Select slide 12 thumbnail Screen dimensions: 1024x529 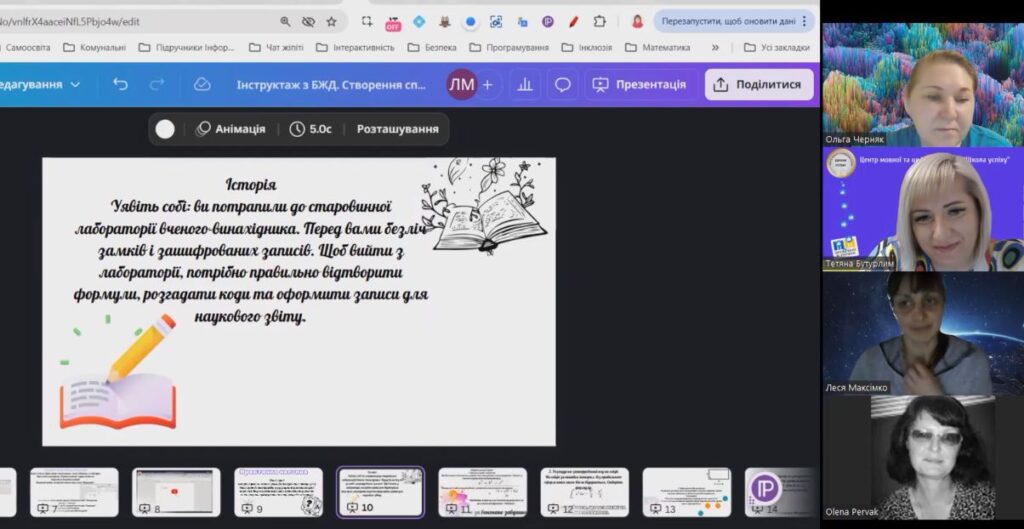point(584,492)
